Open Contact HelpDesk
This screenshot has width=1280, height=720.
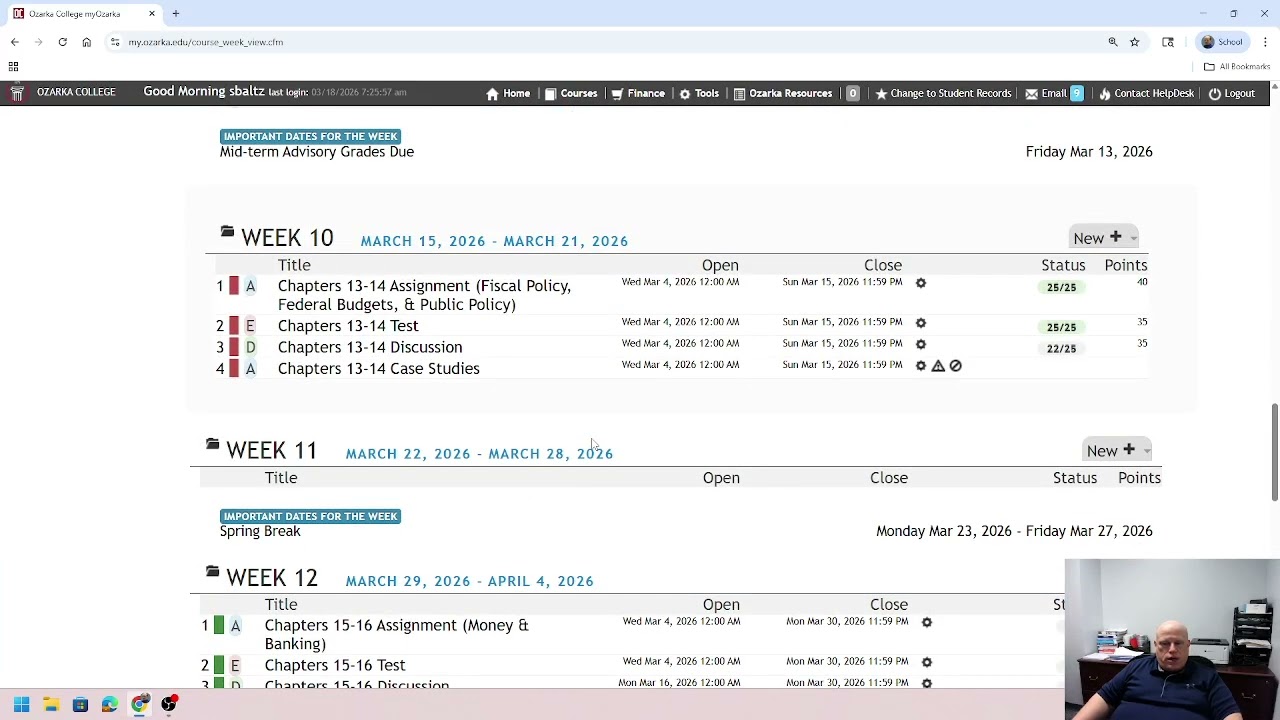1146,94
